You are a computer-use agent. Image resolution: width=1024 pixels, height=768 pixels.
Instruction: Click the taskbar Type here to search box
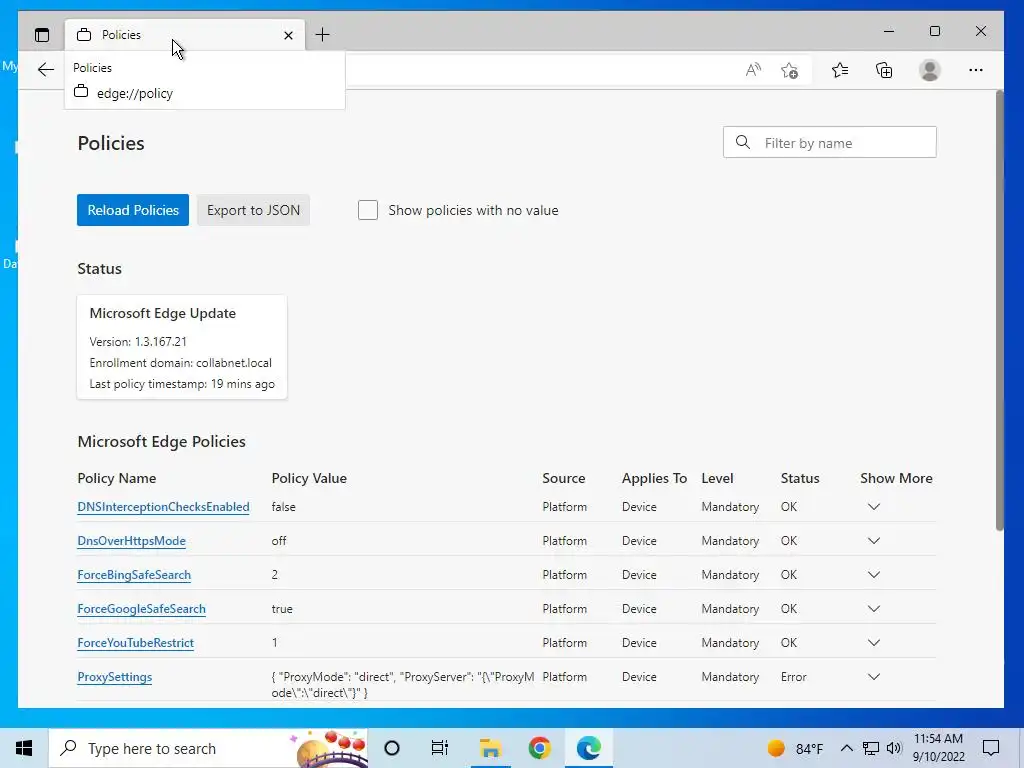point(208,748)
